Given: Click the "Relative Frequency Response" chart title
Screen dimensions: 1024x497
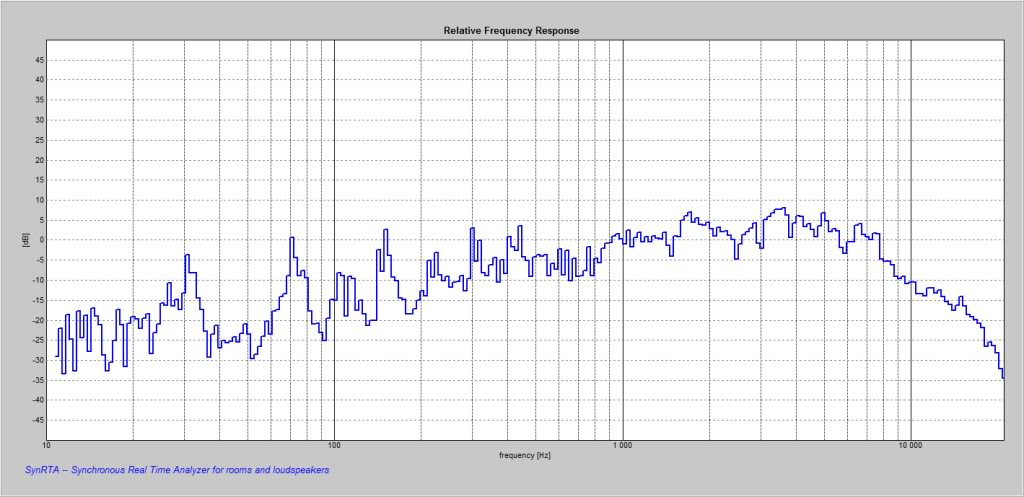Looking at the screenshot, I should tap(511, 30).
